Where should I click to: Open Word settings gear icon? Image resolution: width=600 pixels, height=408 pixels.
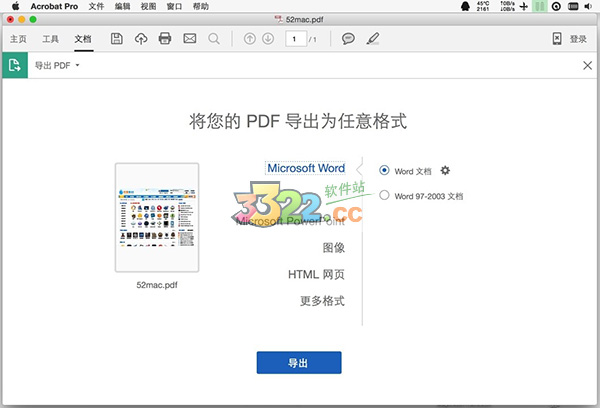point(445,170)
